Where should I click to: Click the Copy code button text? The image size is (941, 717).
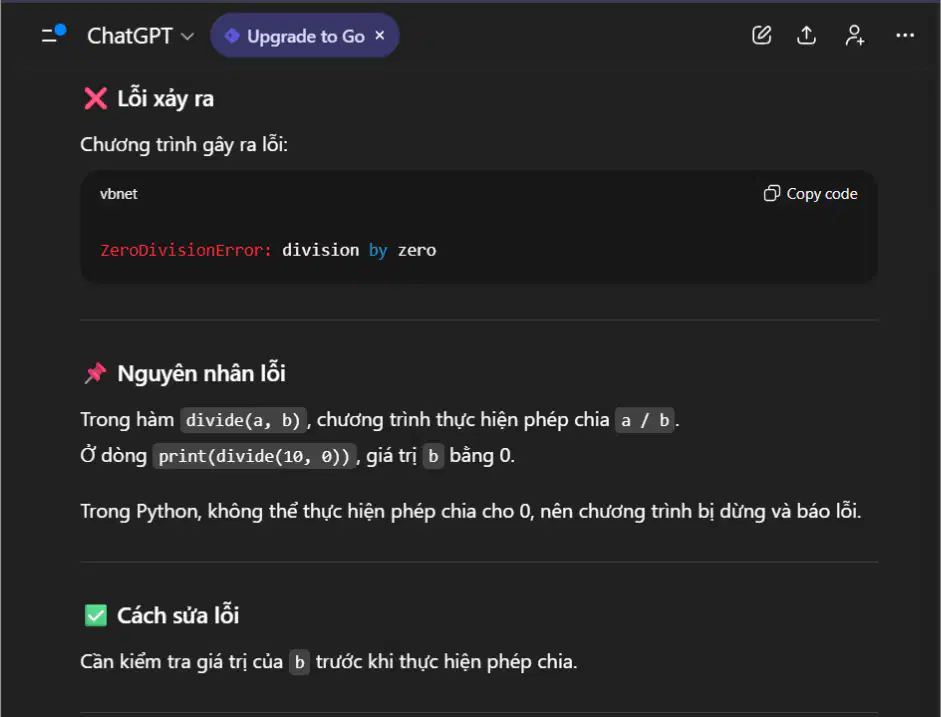click(822, 194)
